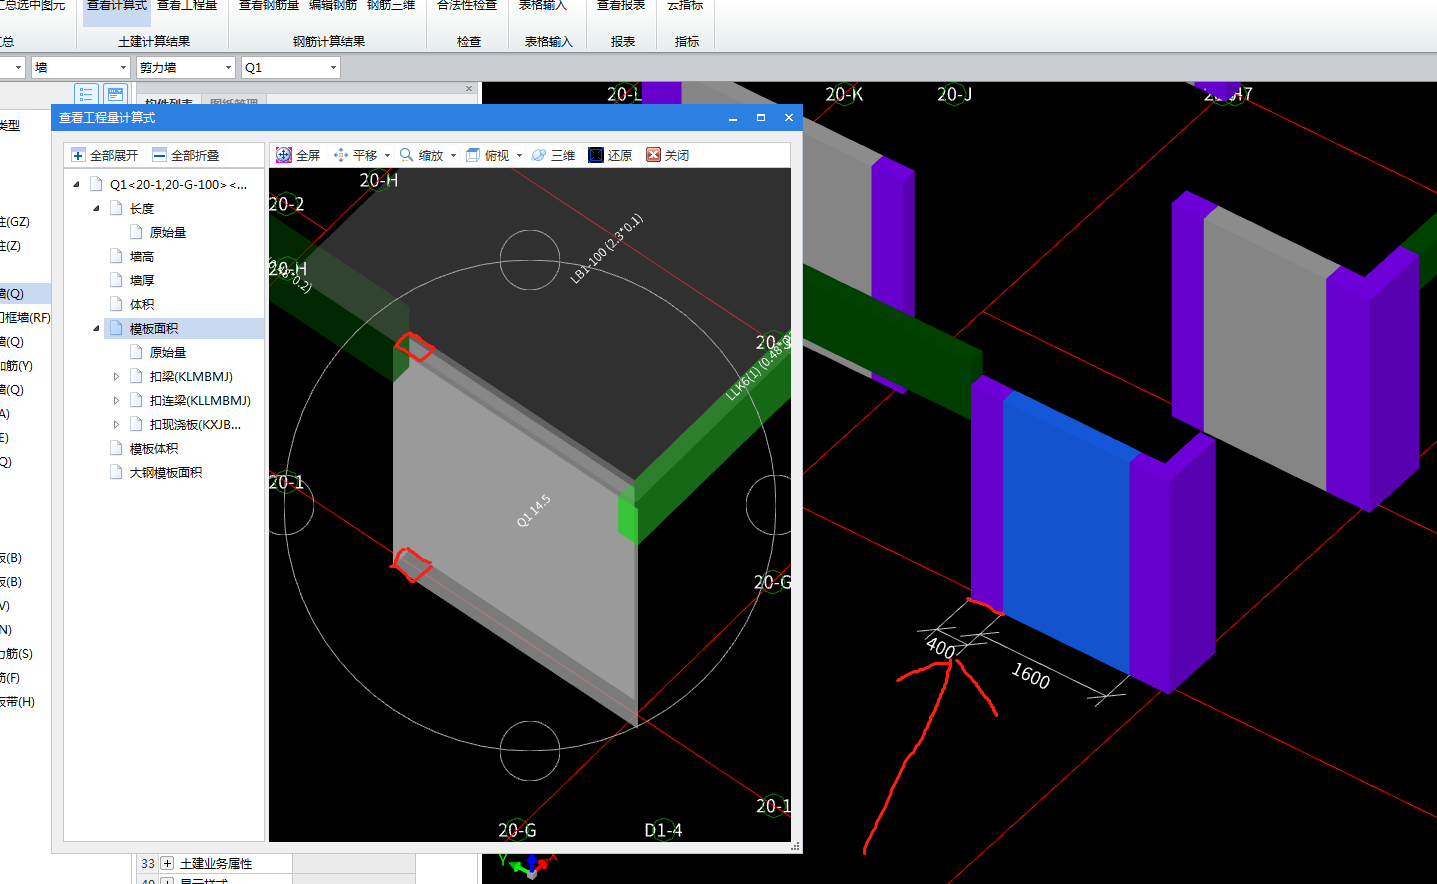Image resolution: width=1437 pixels, height=884 pixels.
Task: Expand the 扣梁(KLMBMJ) node
Action: pos(117,377)
